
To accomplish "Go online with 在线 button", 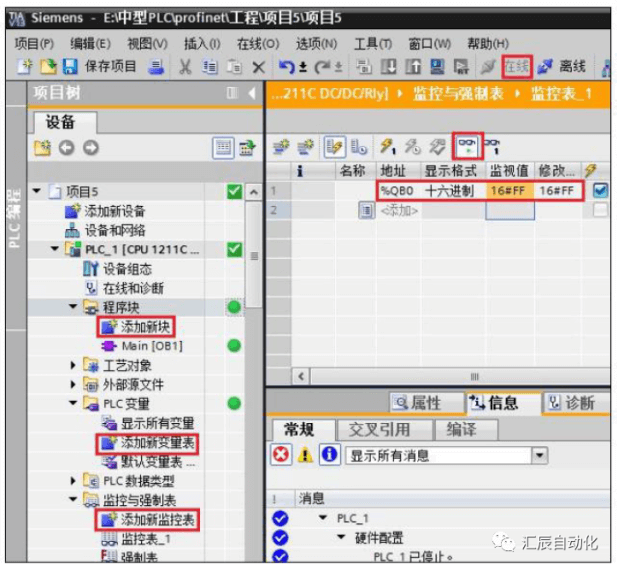I will pyautogui.click(x=517, y=67).
